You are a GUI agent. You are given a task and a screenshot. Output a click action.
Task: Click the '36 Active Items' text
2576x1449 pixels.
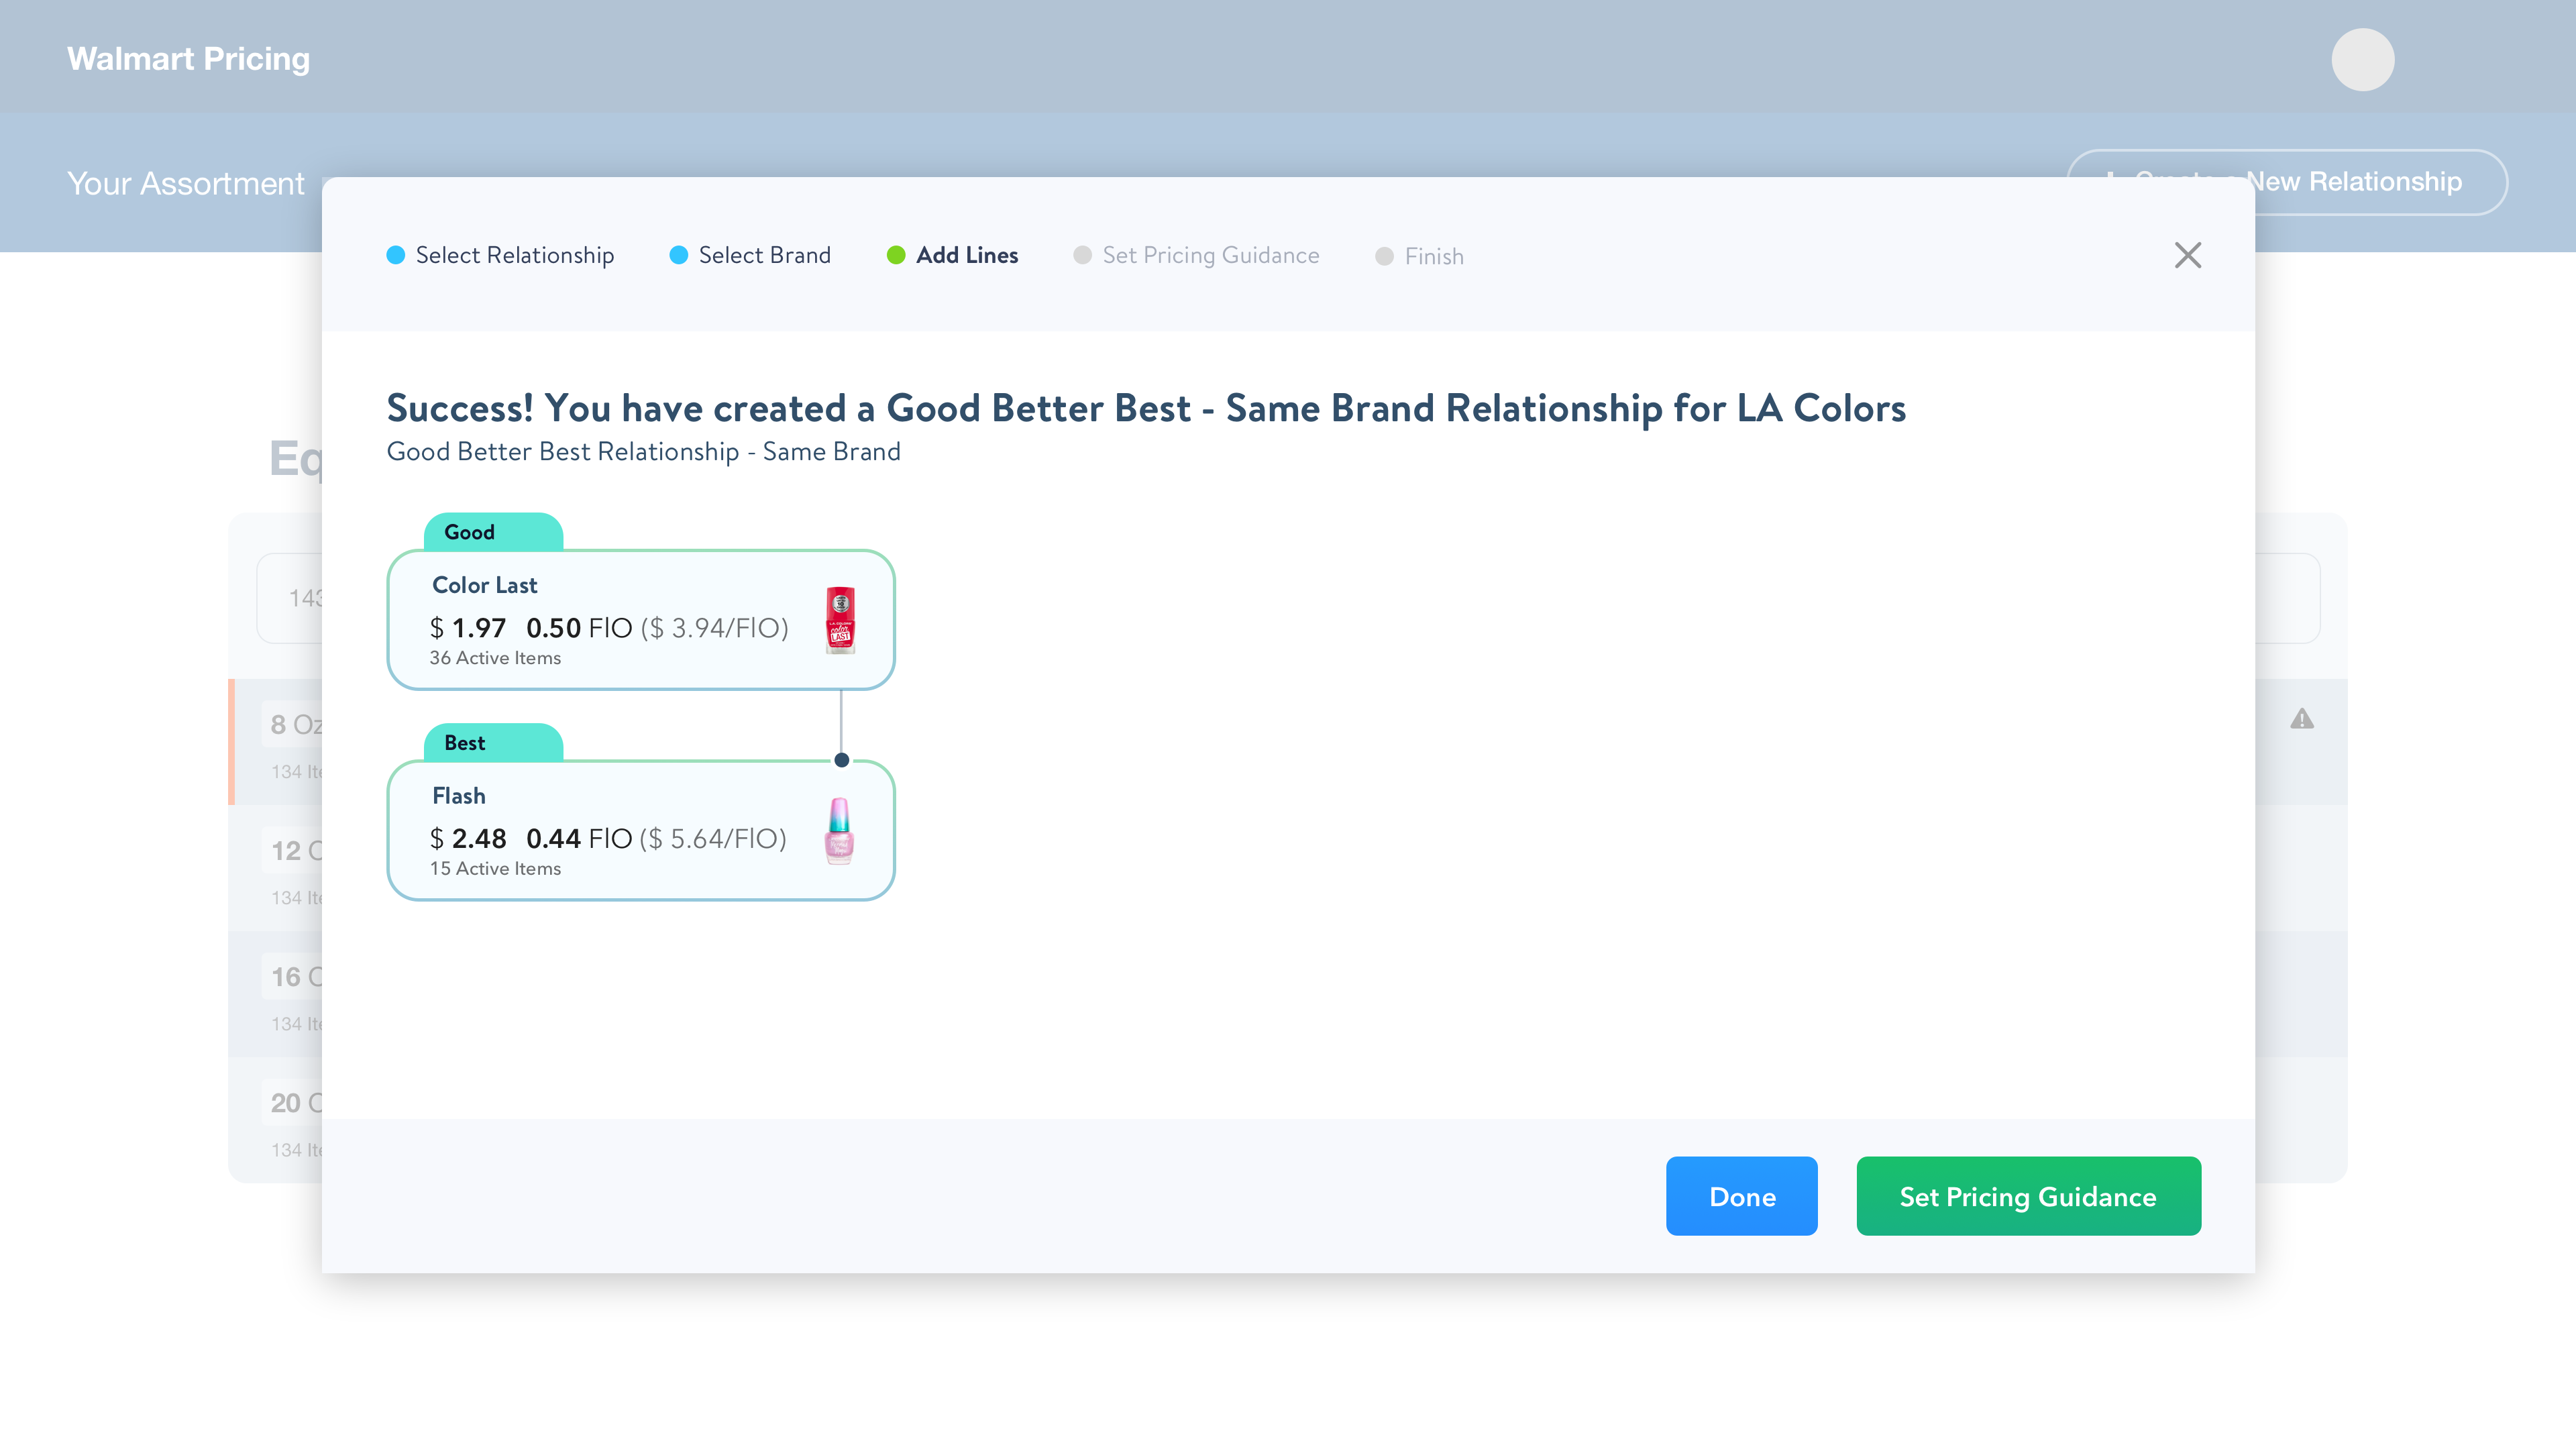[x=495, y=658]
